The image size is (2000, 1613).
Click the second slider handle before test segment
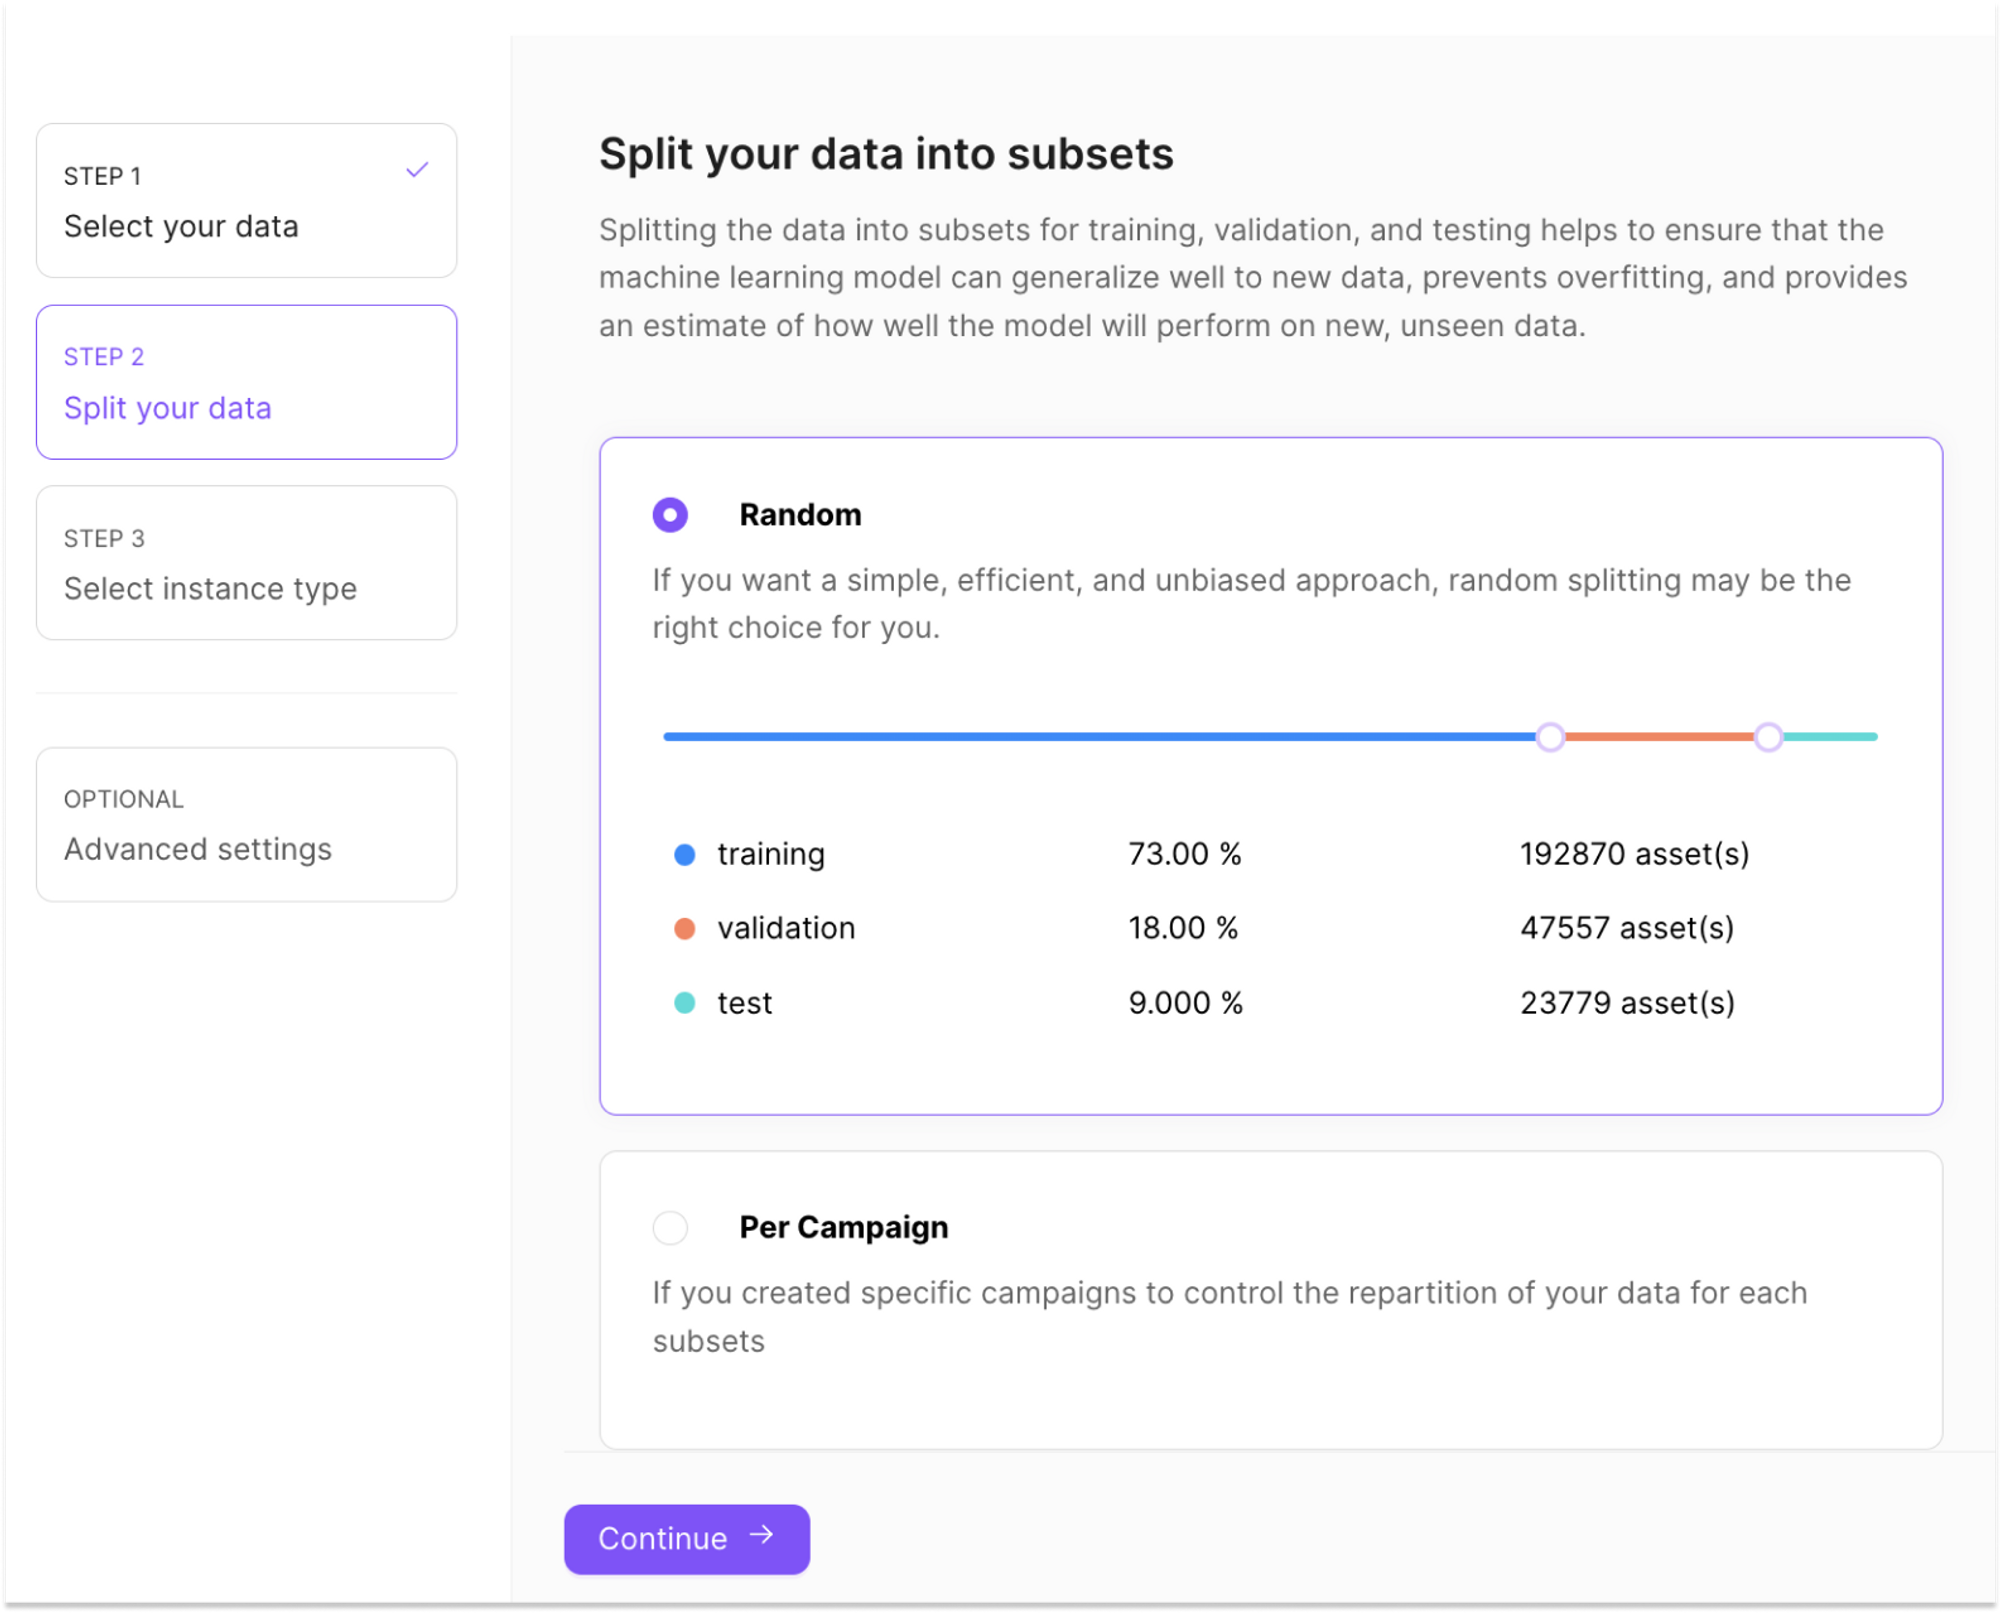point(1770,737)
